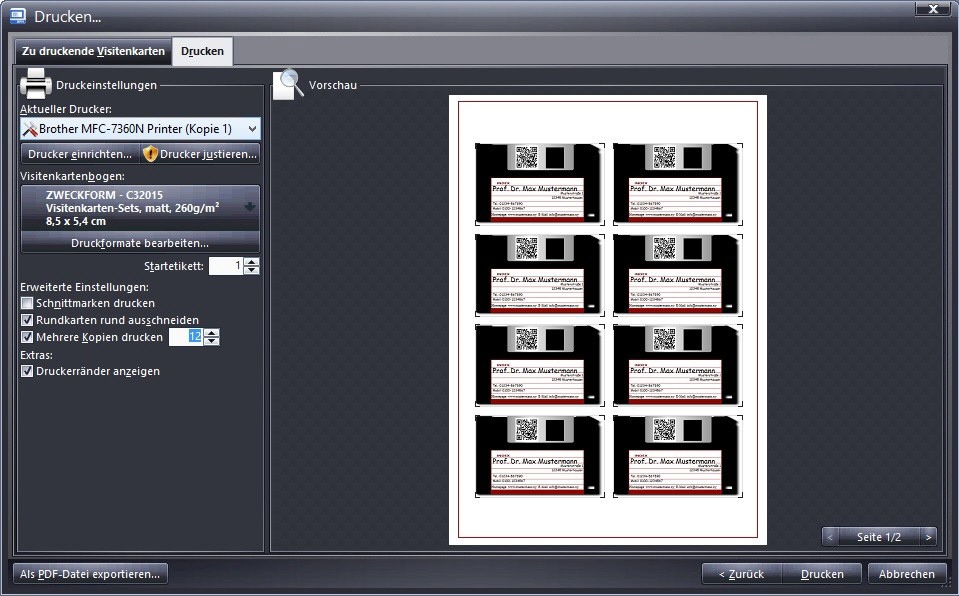This screenshot has width=959, height=596.
Task: Click the first-row right card in preview
Action: pos(678,184)
